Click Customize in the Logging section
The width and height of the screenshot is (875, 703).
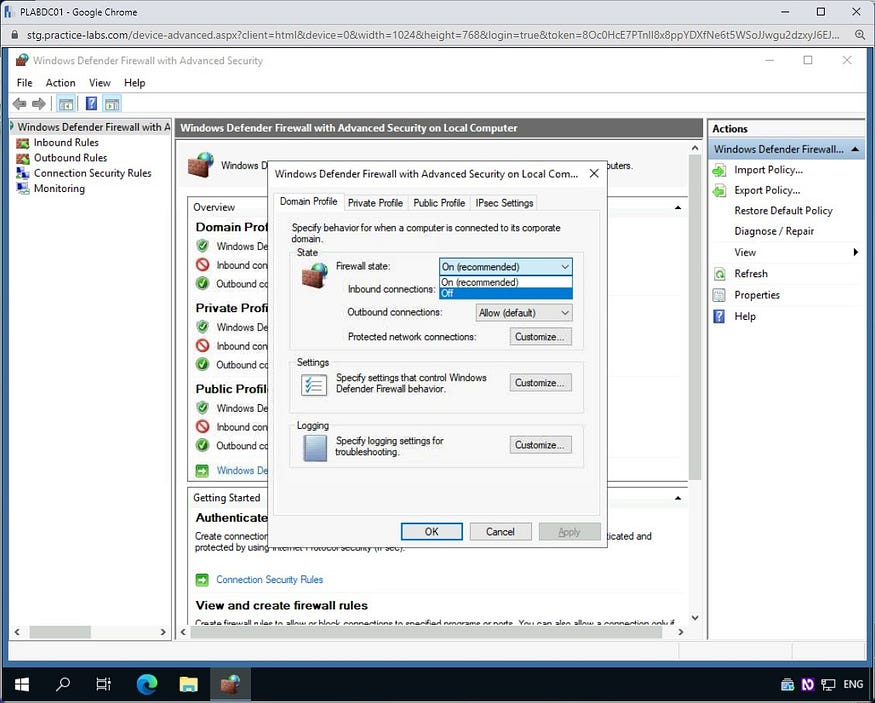click(540, 445)
